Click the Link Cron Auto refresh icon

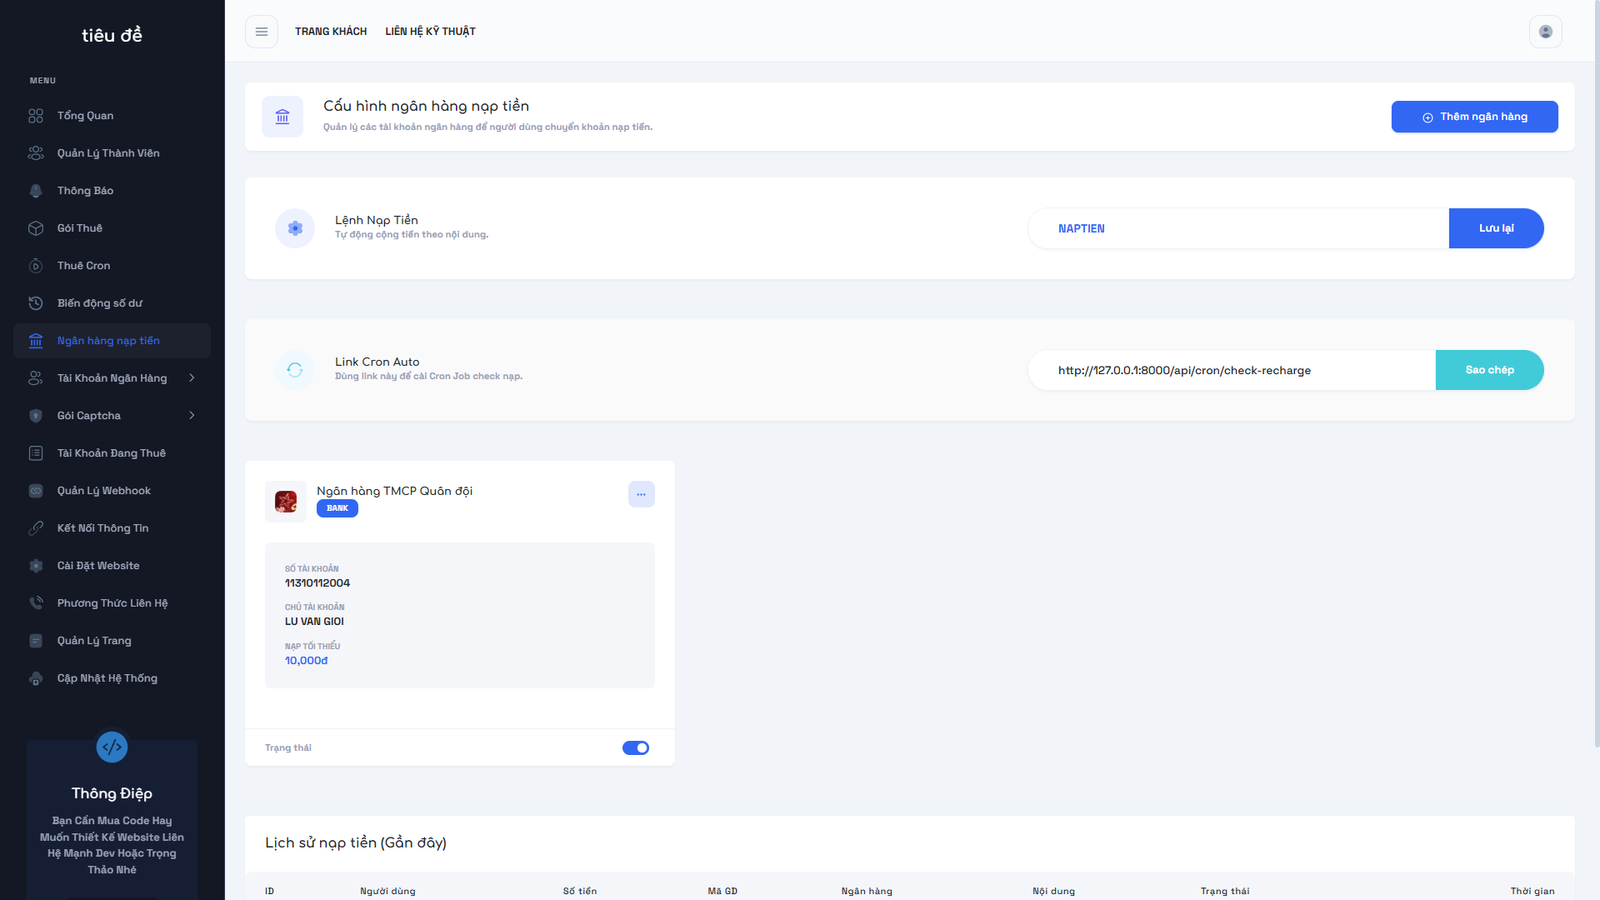[x=295, y=370]
